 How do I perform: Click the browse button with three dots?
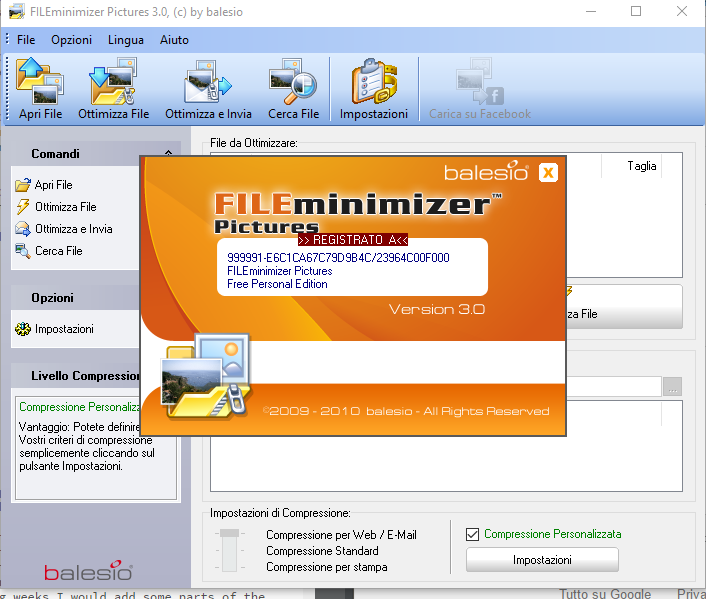[x=672, y=387]
